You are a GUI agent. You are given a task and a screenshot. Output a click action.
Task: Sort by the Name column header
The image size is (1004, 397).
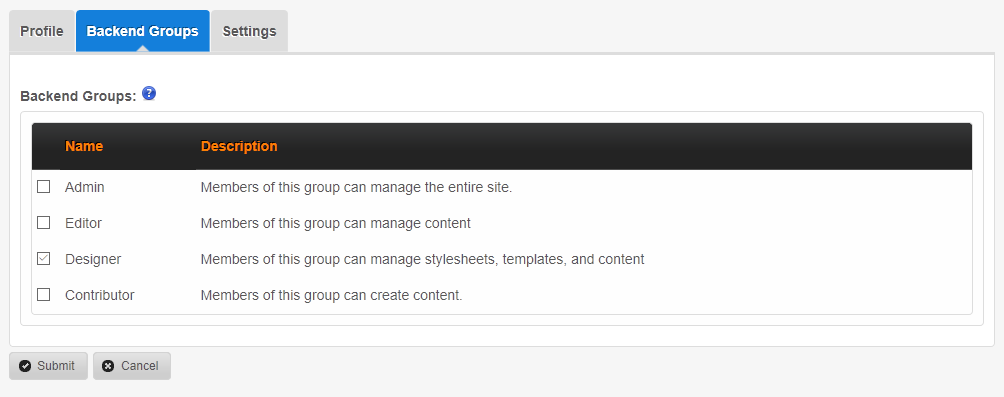[84, 146]
